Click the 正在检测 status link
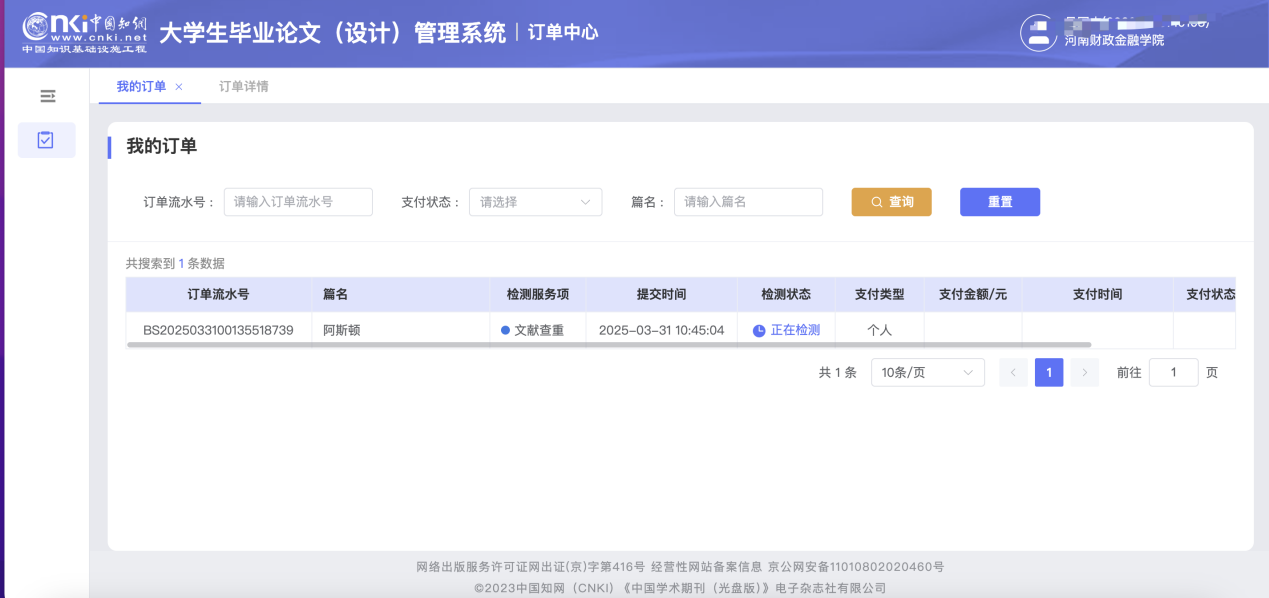1269x598 pixels. pyautogui.click(x=795, y=330)
